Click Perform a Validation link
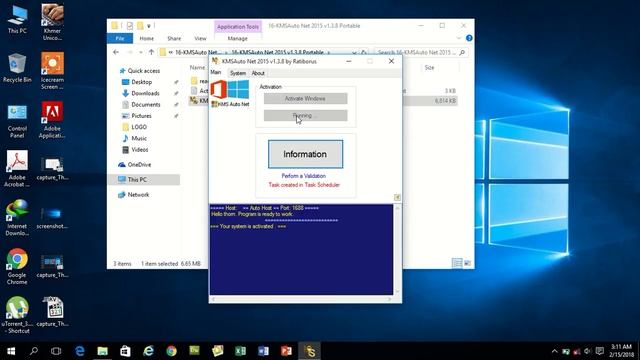 point(304,176)
